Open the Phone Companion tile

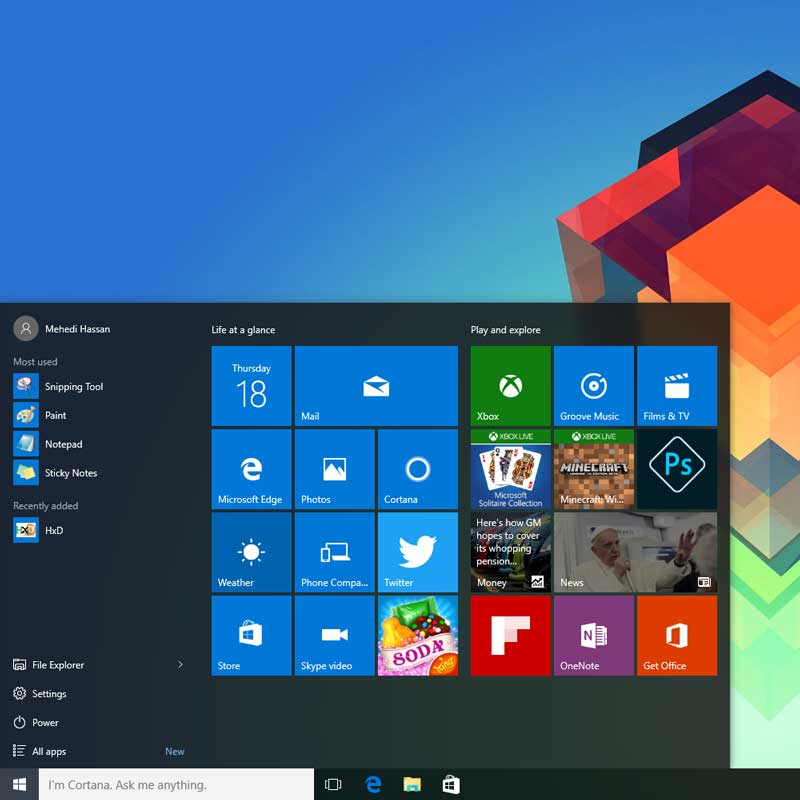(334, 552)
